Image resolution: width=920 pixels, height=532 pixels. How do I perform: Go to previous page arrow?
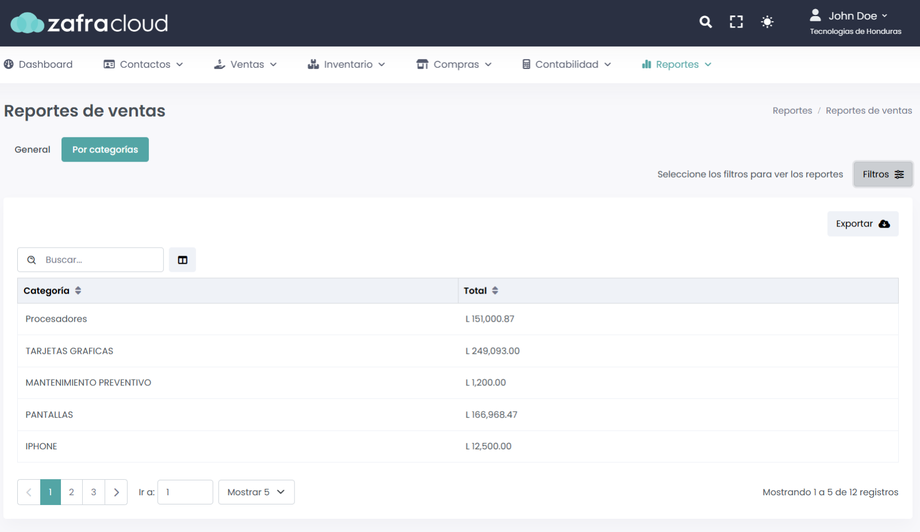(29, 492)
